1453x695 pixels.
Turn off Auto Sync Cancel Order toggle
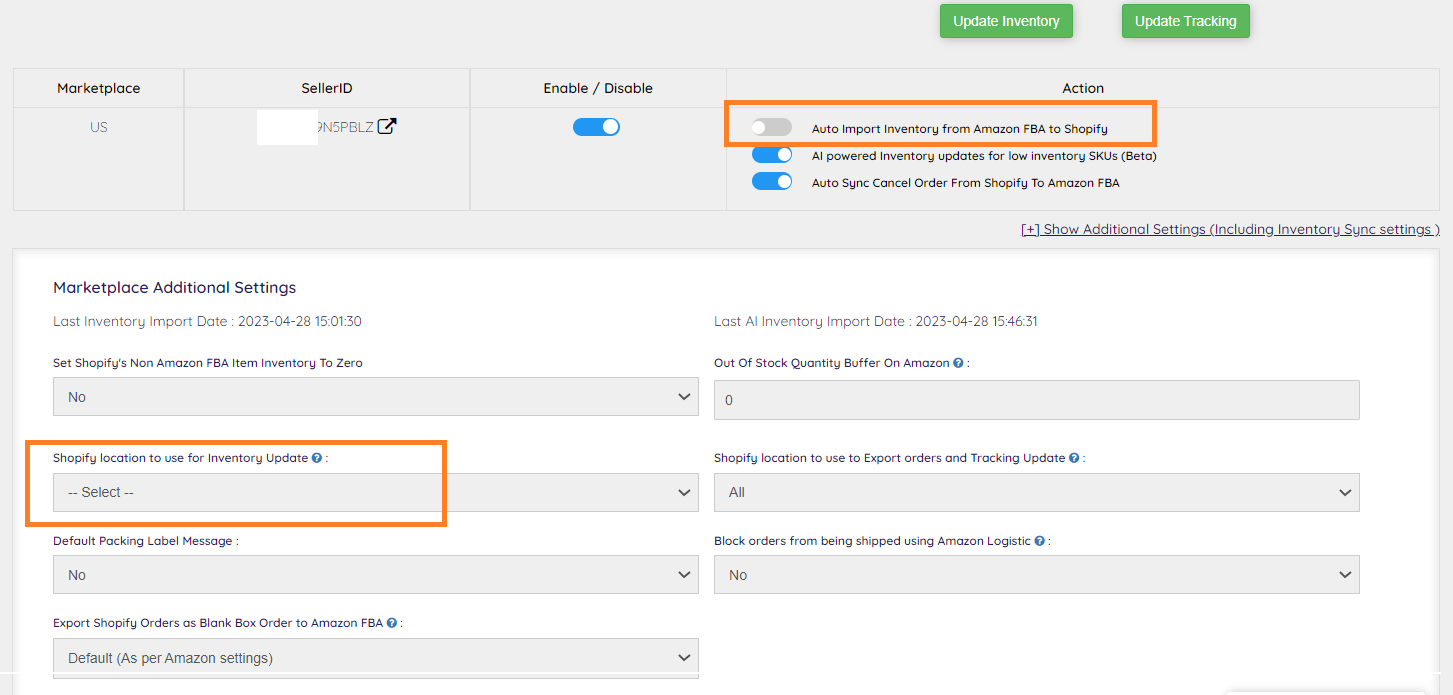(772, 182)
